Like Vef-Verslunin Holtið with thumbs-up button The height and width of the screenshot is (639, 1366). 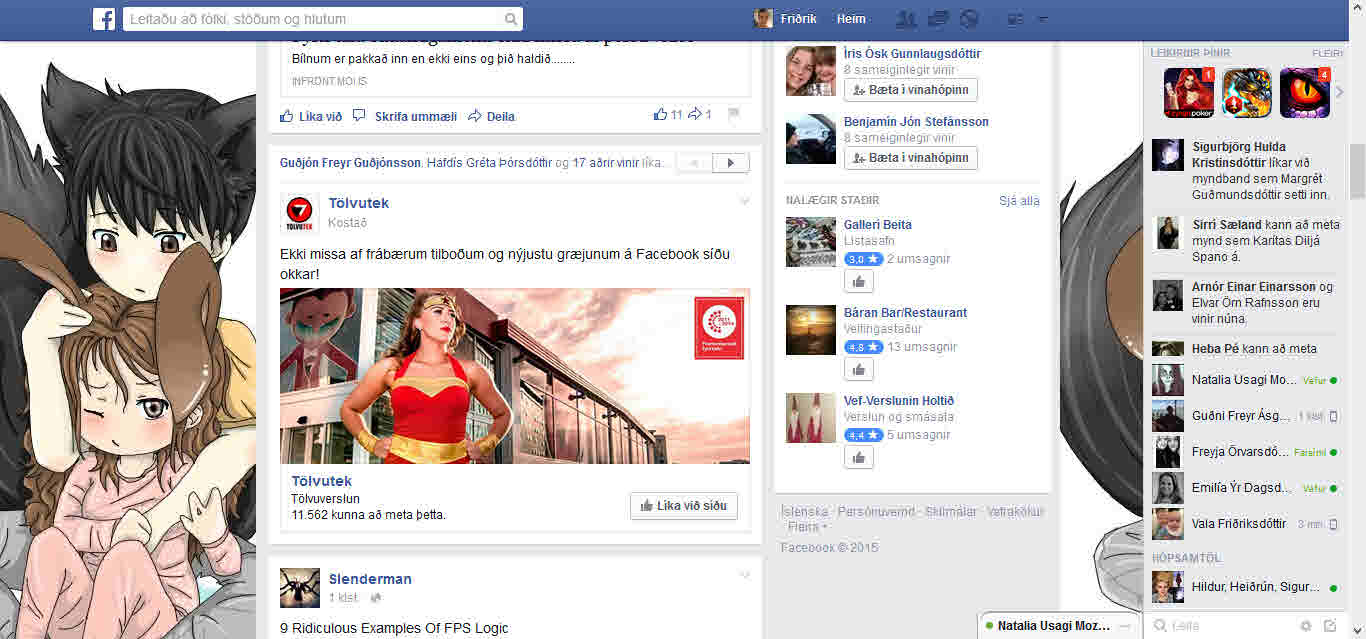click(x=859, y=458)
